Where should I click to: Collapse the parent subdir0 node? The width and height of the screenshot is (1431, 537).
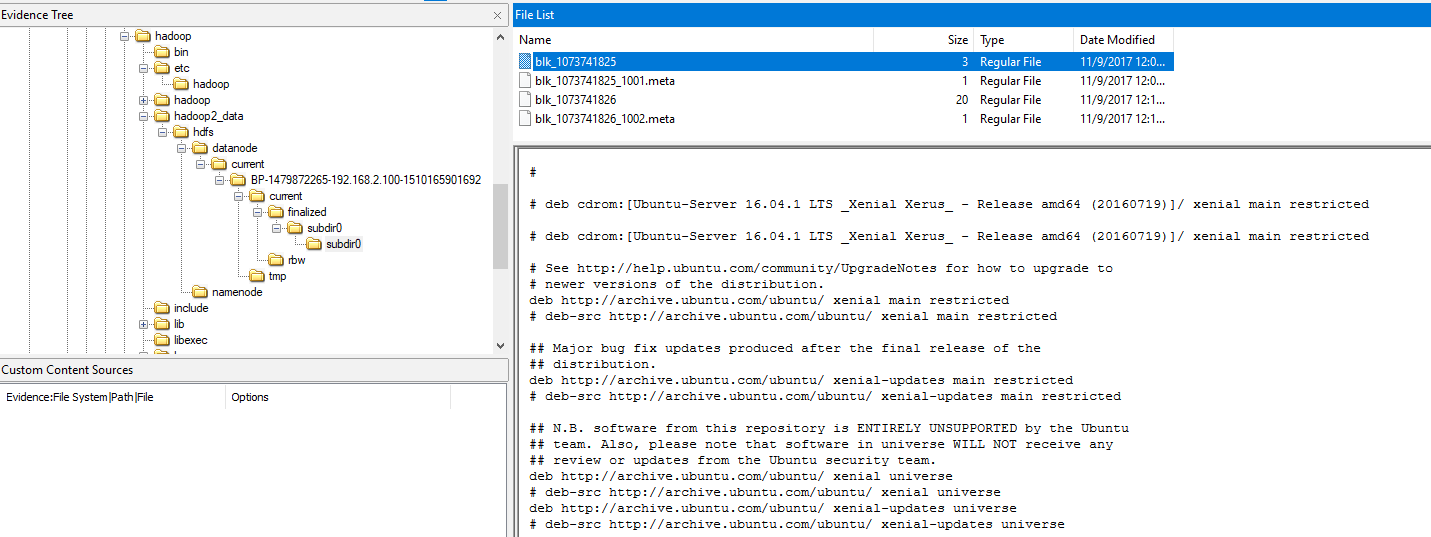tap(277, 228)
